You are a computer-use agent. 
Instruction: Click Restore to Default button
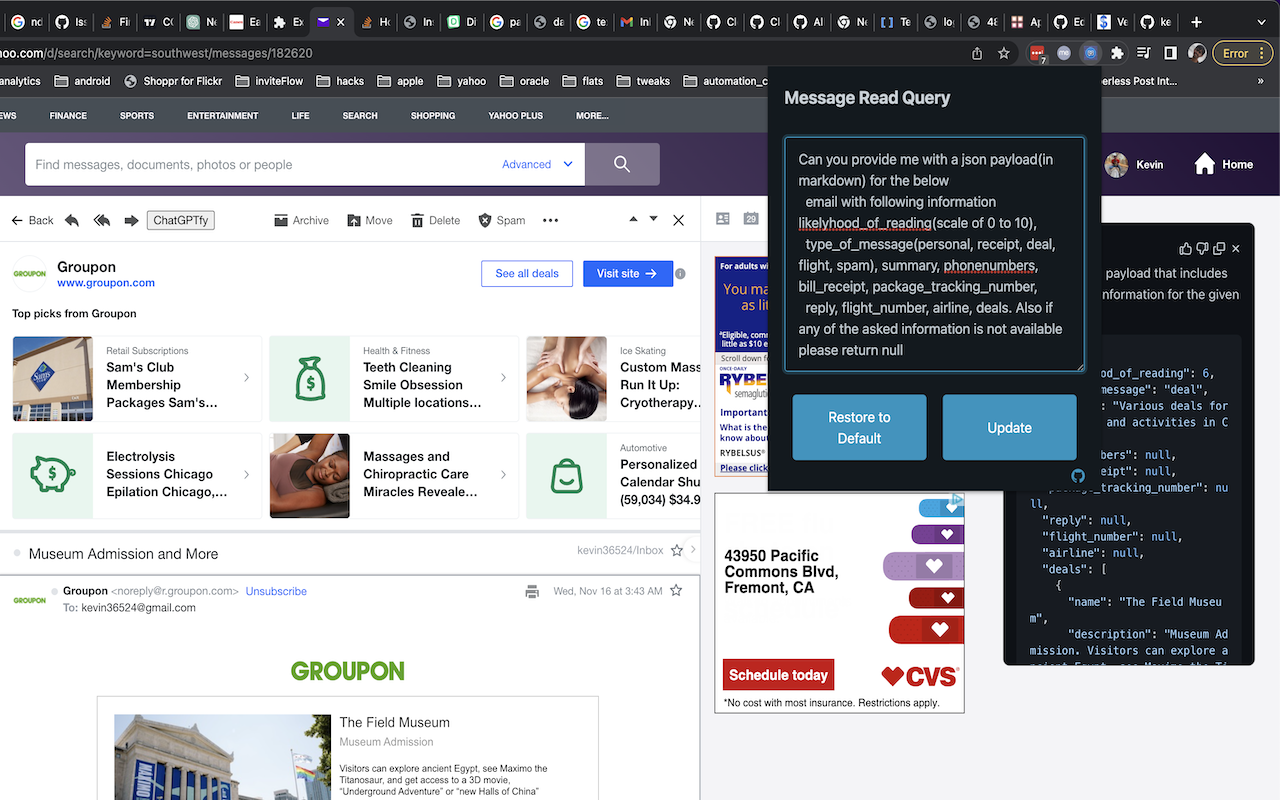tap(859, 427)
